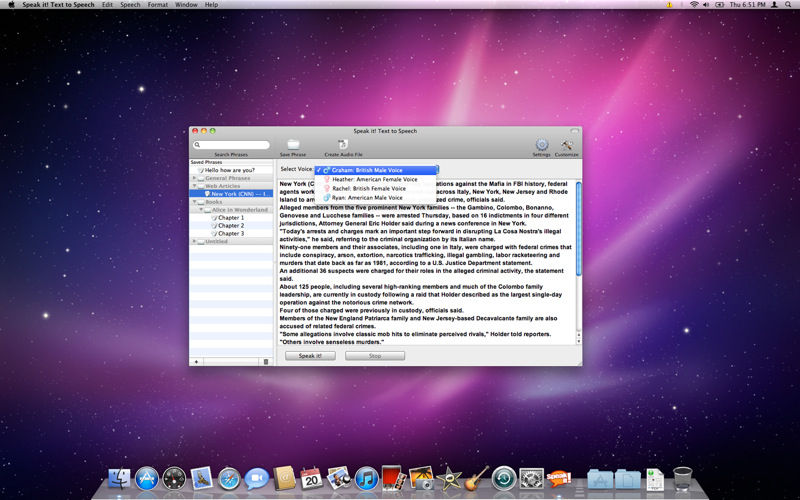Open the Customize toolbar tools icon
800x500 pixels.
tap(566, 144)
